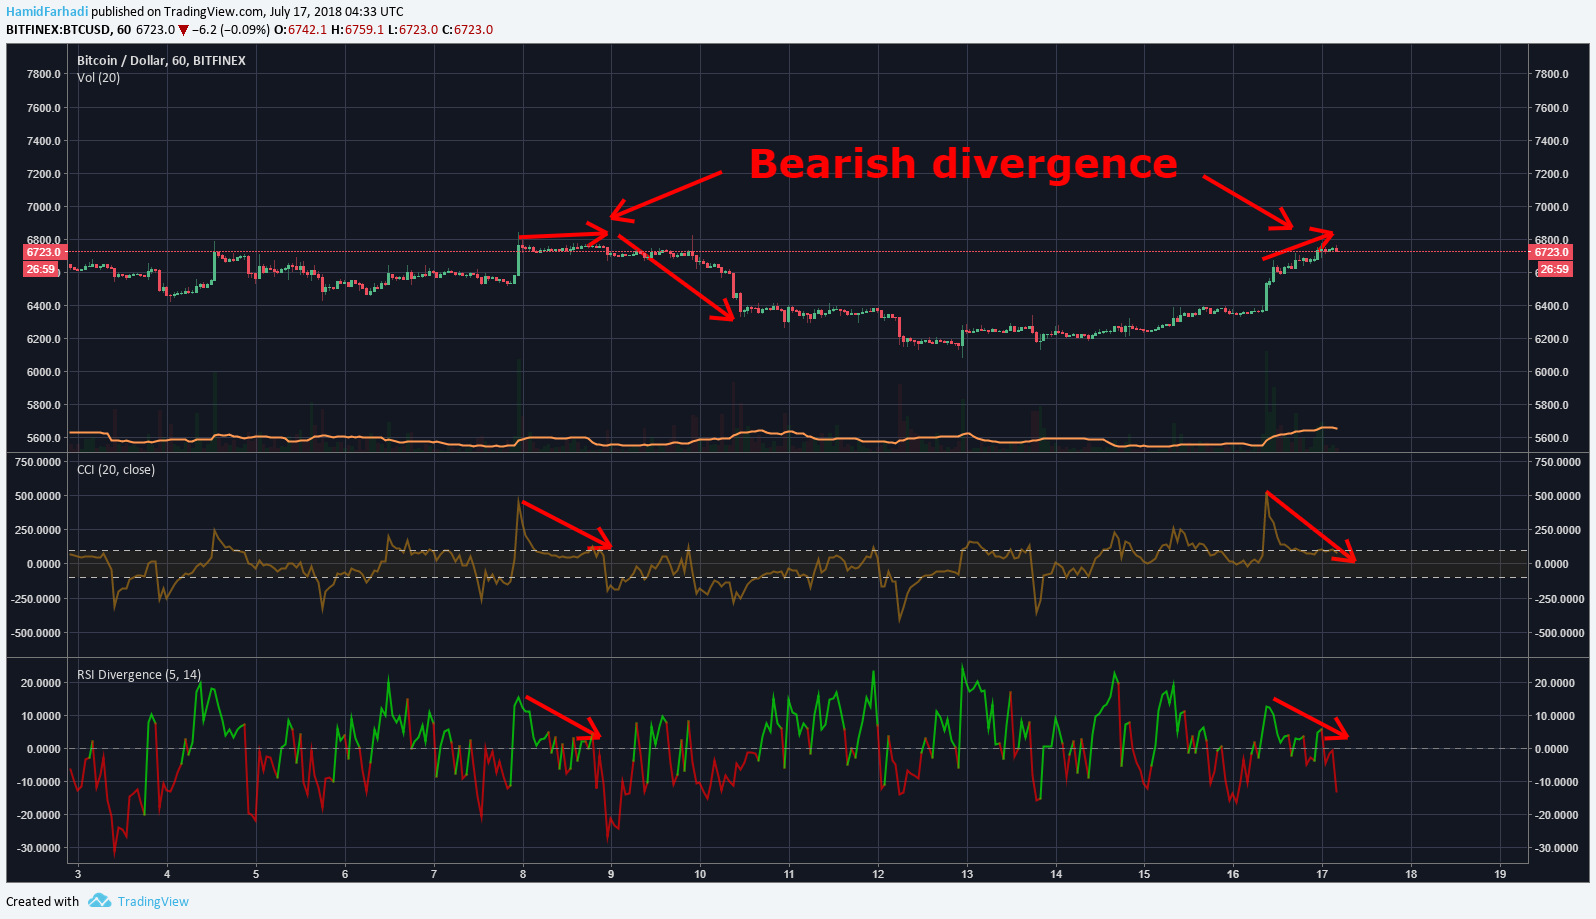Click the 7800.0 label on the right price scale
Image resolution: width=1596 pixels, height=919 pixels.
coord(1551,75)
